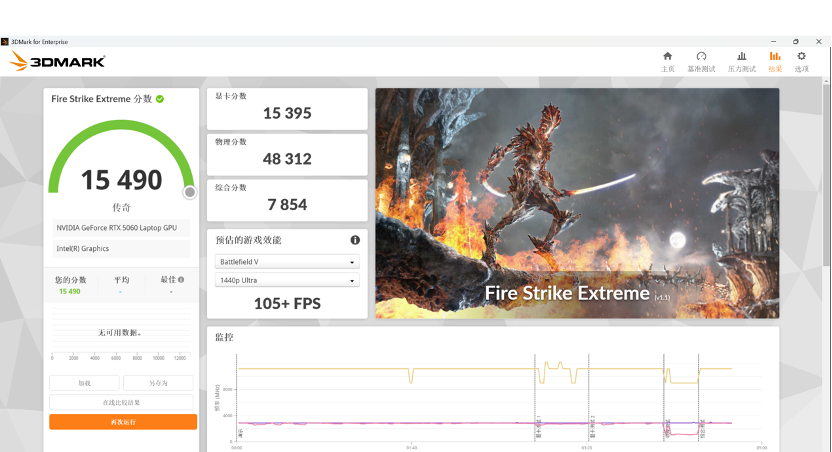Click the vertical scrollbar on the right

826,175
